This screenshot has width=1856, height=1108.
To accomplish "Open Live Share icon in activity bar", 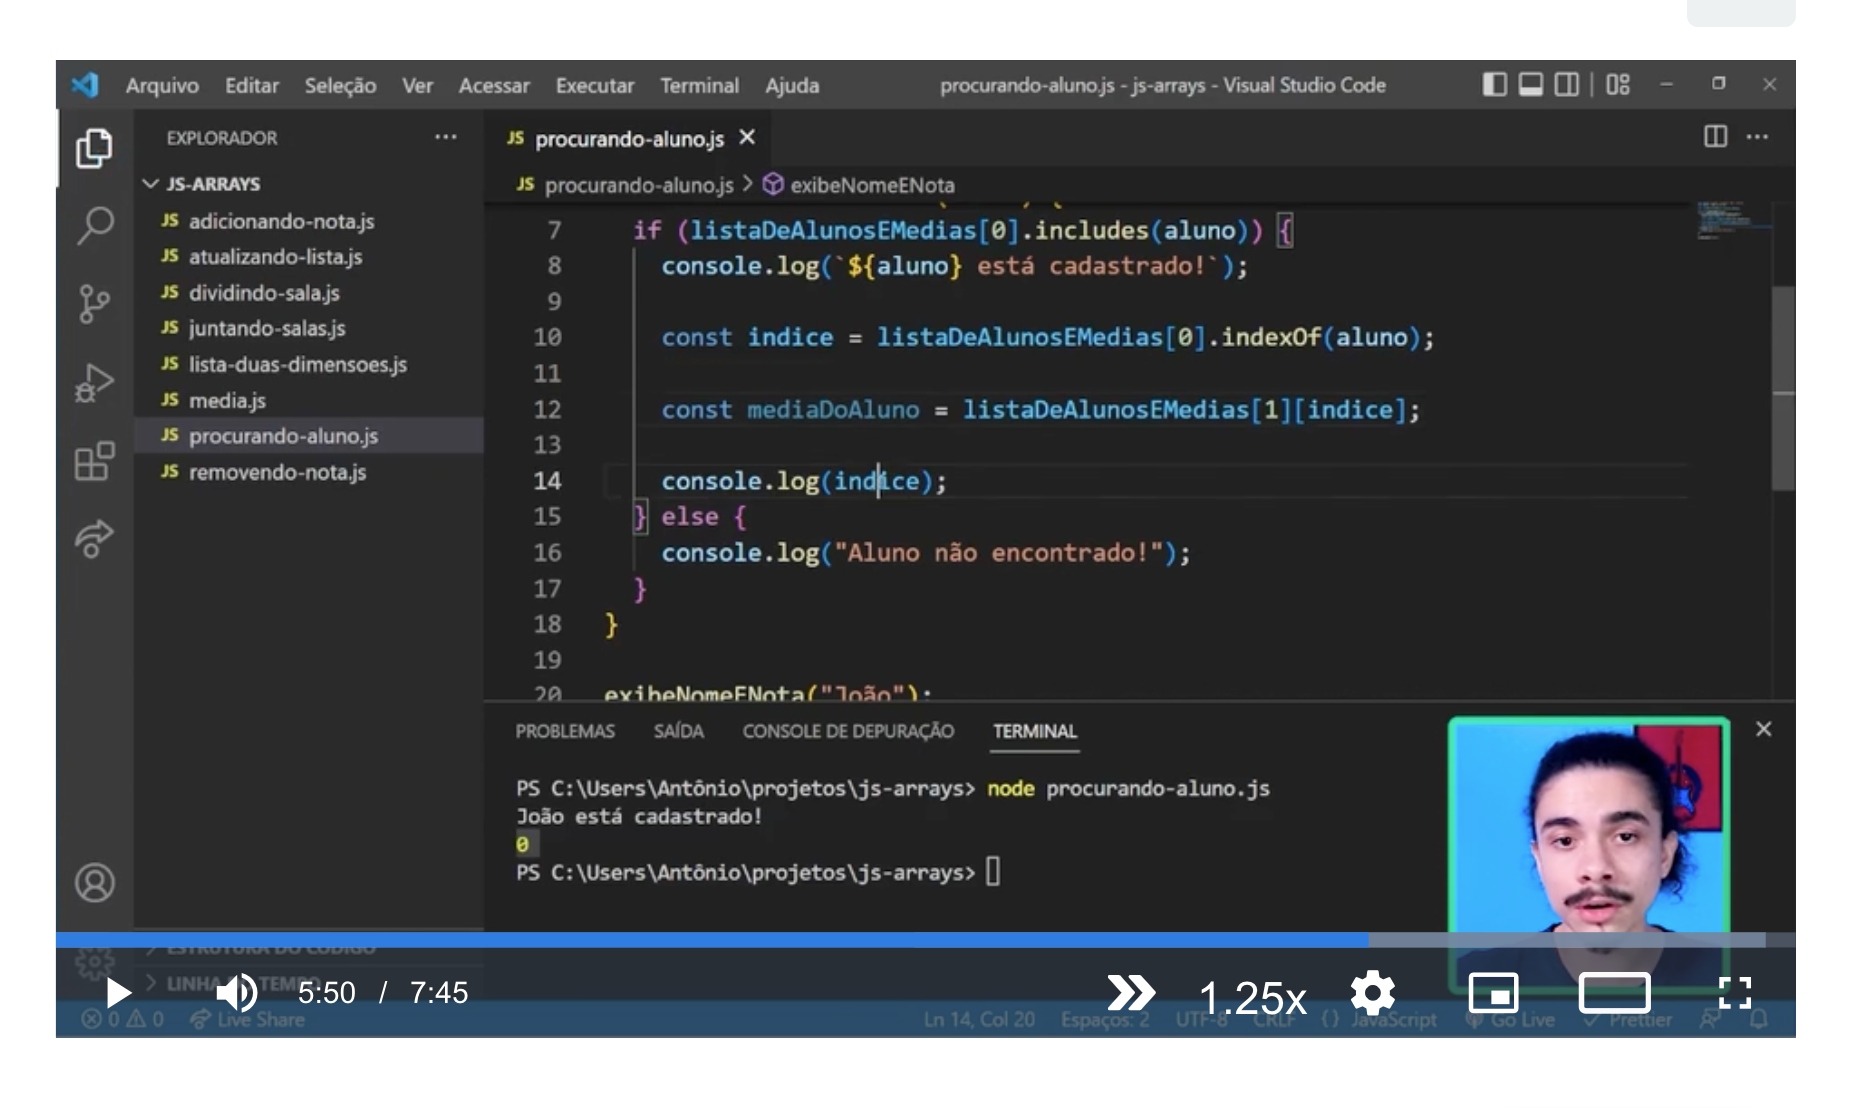I will (x=94, y=539).
